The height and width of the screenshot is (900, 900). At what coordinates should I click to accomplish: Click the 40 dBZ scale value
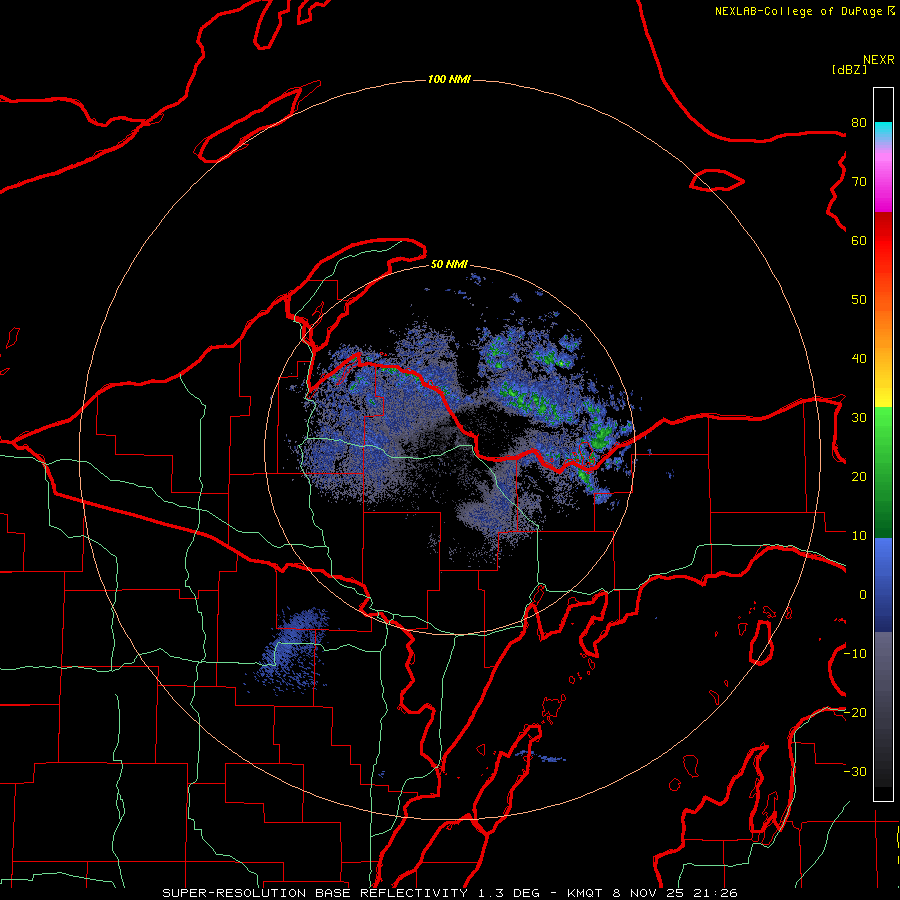click(x=859, y=359)
